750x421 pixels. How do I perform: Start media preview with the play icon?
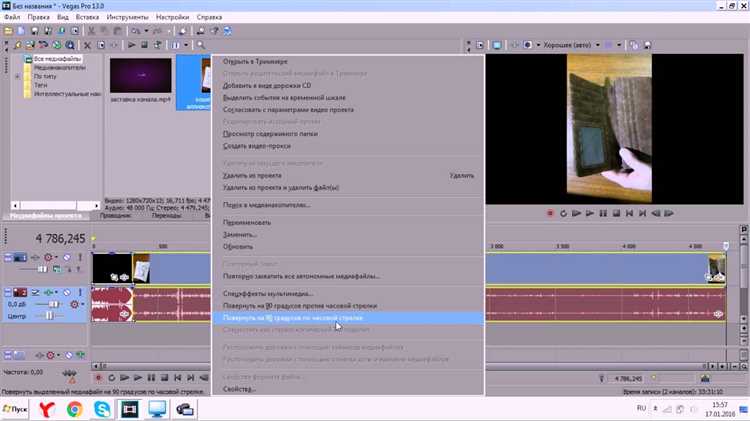pyautogui.click(x=131, y=45)
